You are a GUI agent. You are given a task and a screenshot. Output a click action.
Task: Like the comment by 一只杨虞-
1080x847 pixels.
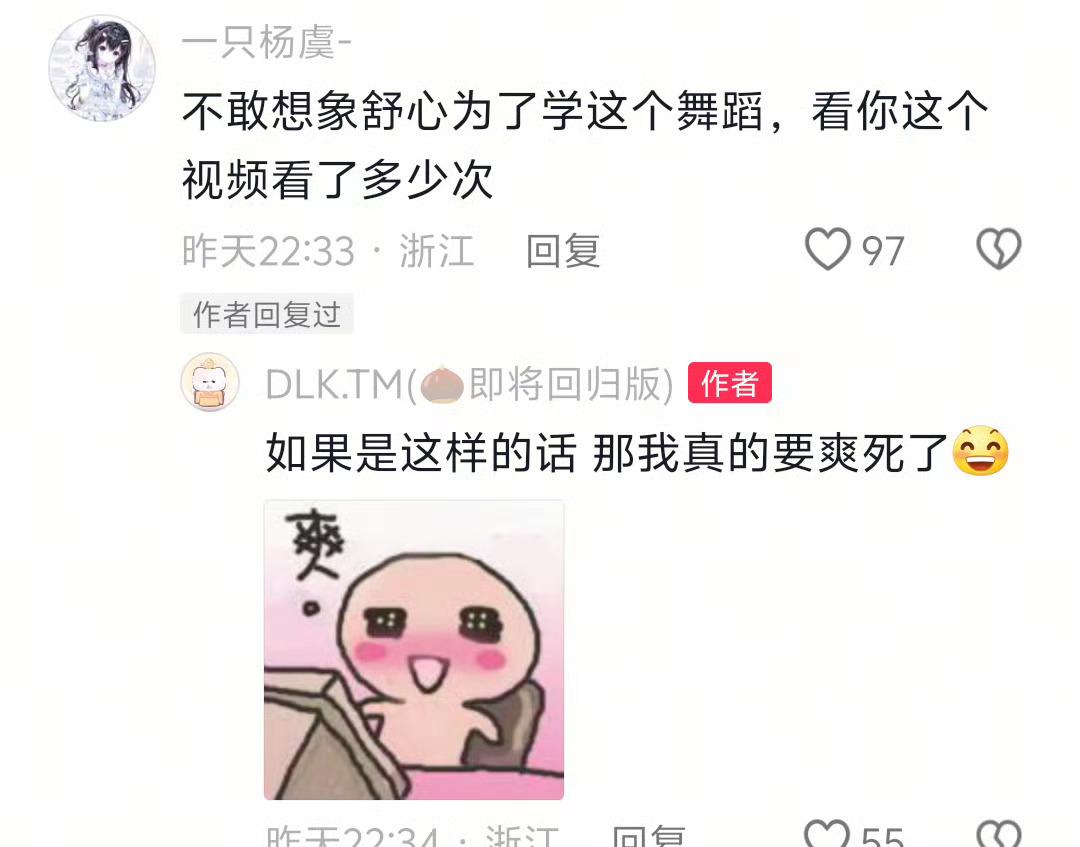coord(827,249)
